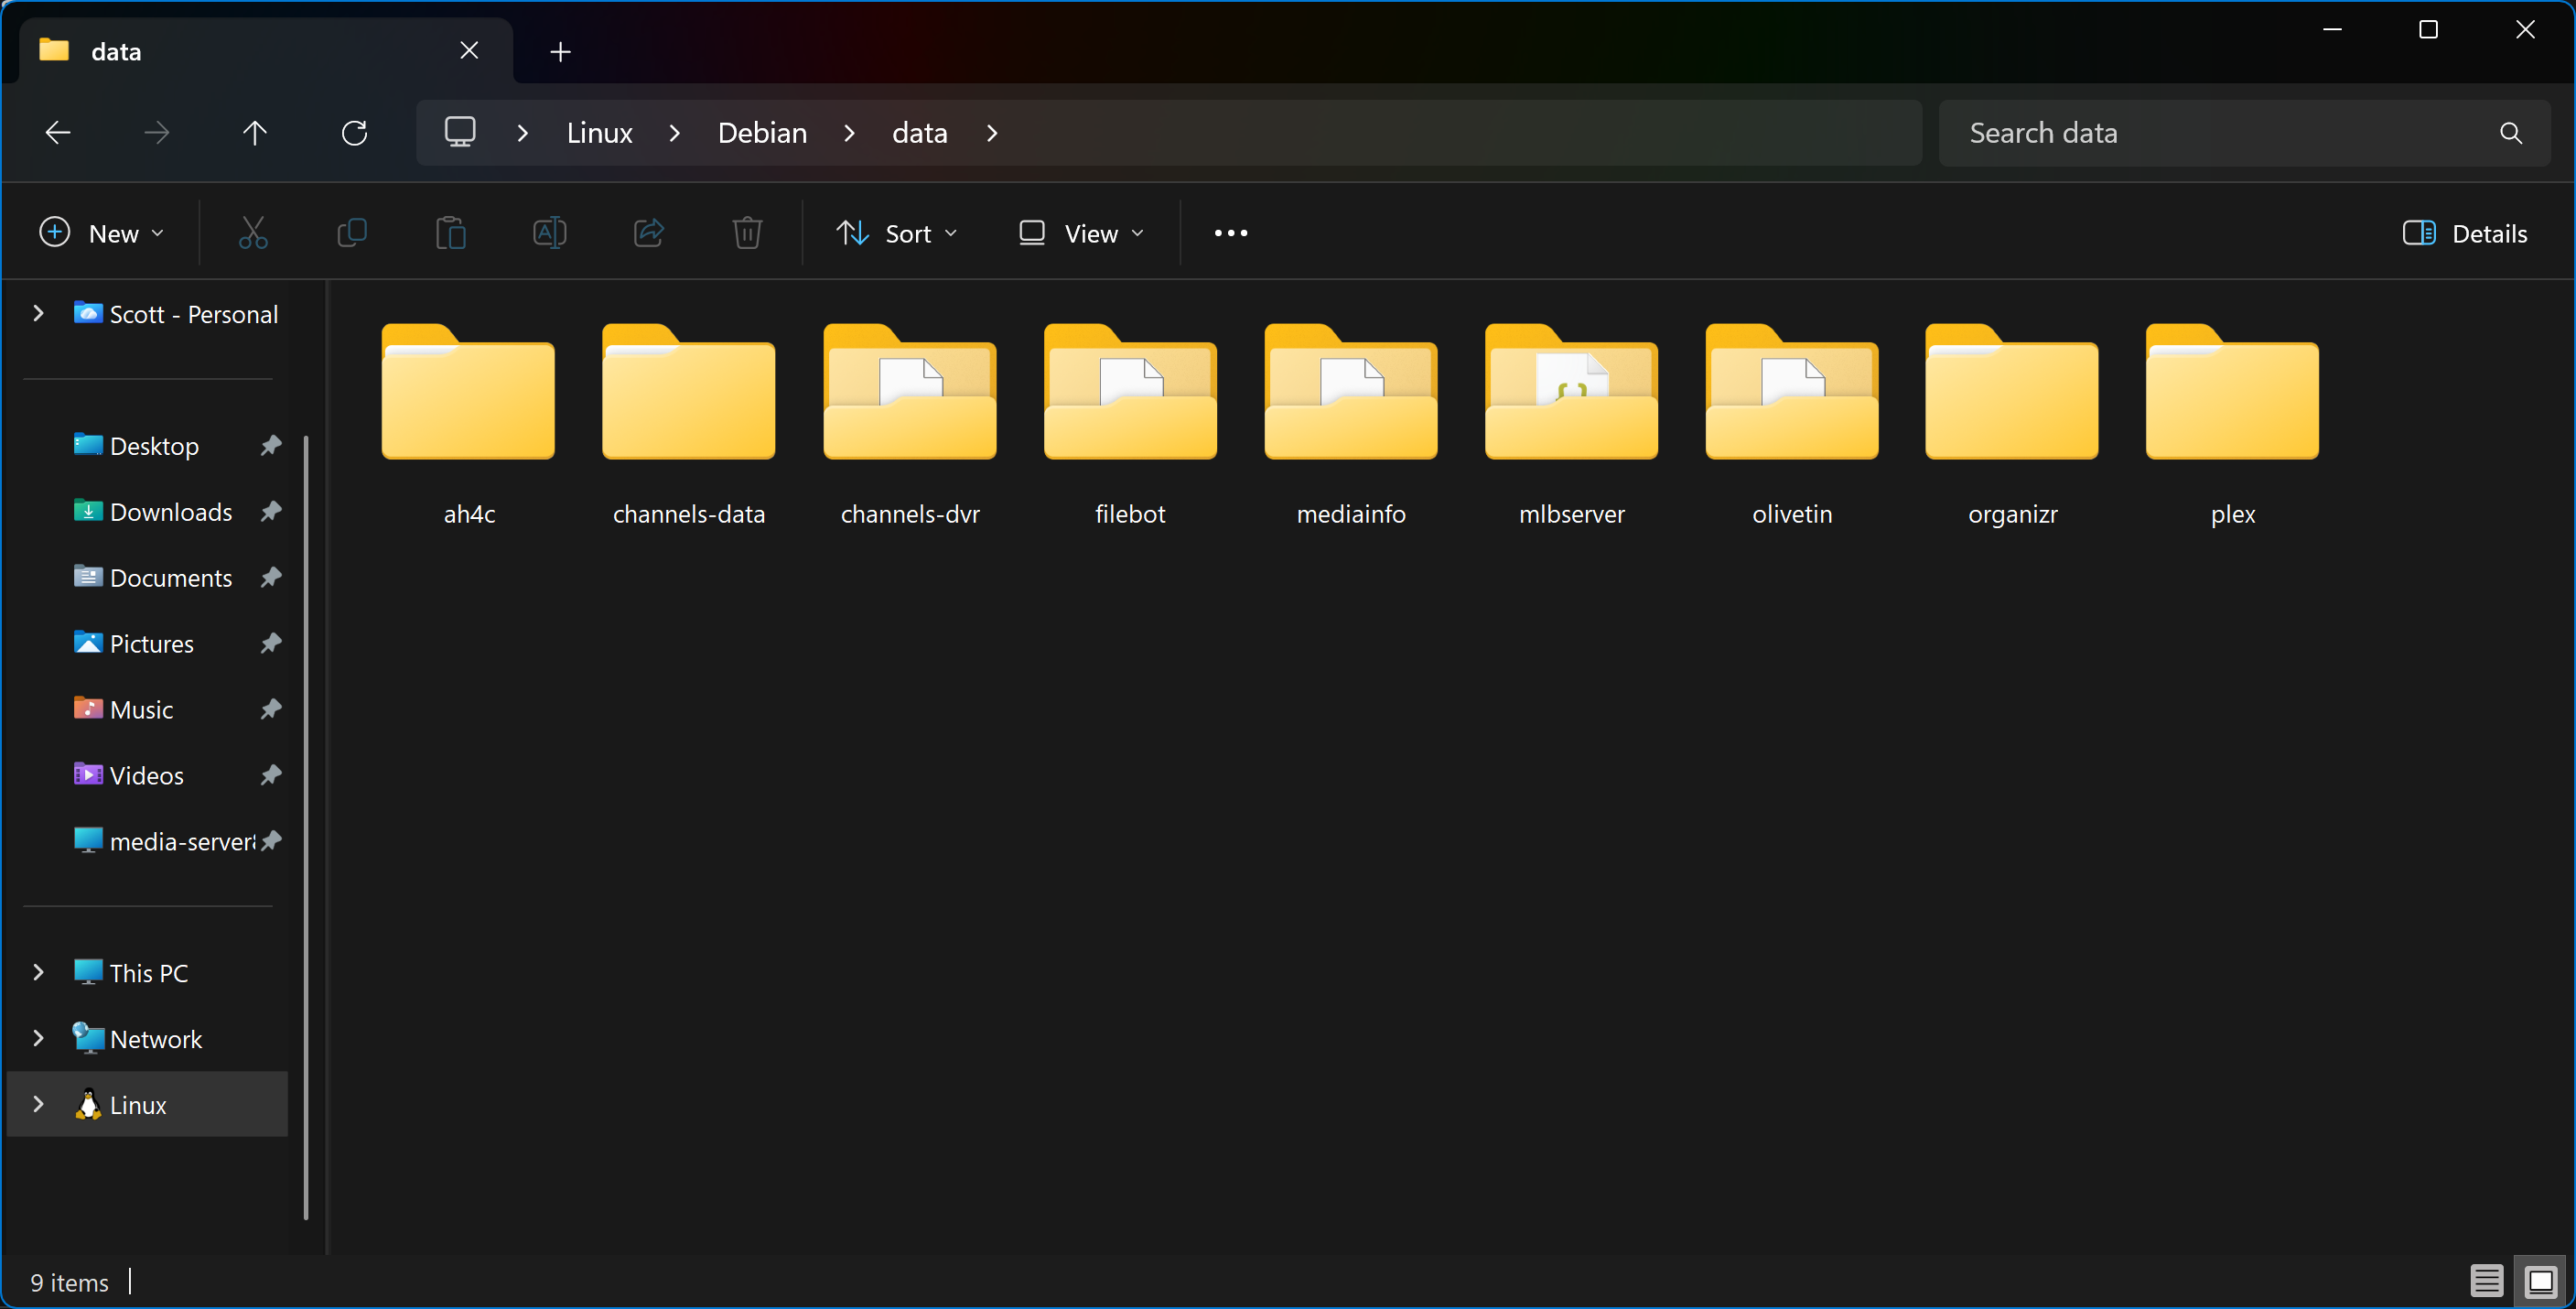
Task: Click the Share icon in toolbar
Action: pyautogui.click(x=649, y=233)
